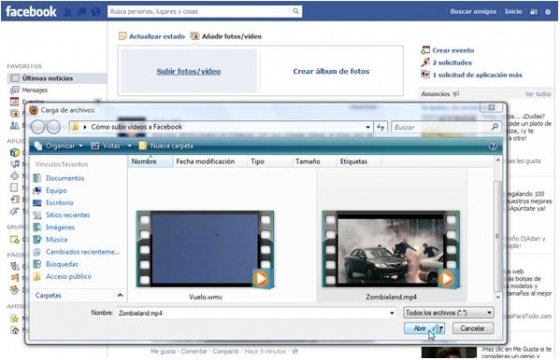The width and height of the screenshot is (560, 360).
Task: Open notifications globe icon in header
Action: [x=95, y=12]
